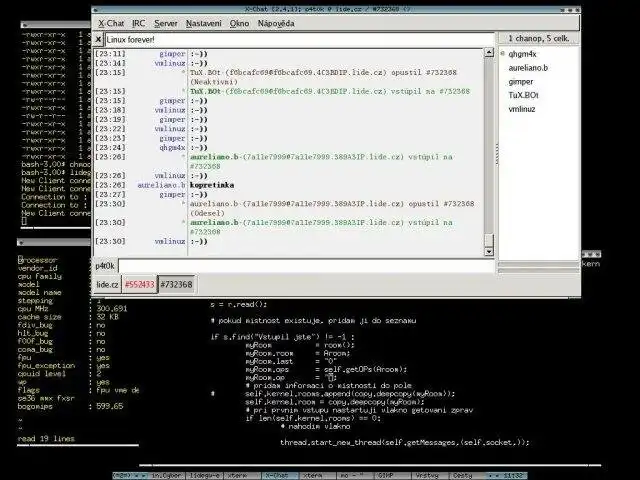Viewport: 640px width, 480px height.
Task: Select user aureliano.b in the user list
Action: (x=528, y=68)
